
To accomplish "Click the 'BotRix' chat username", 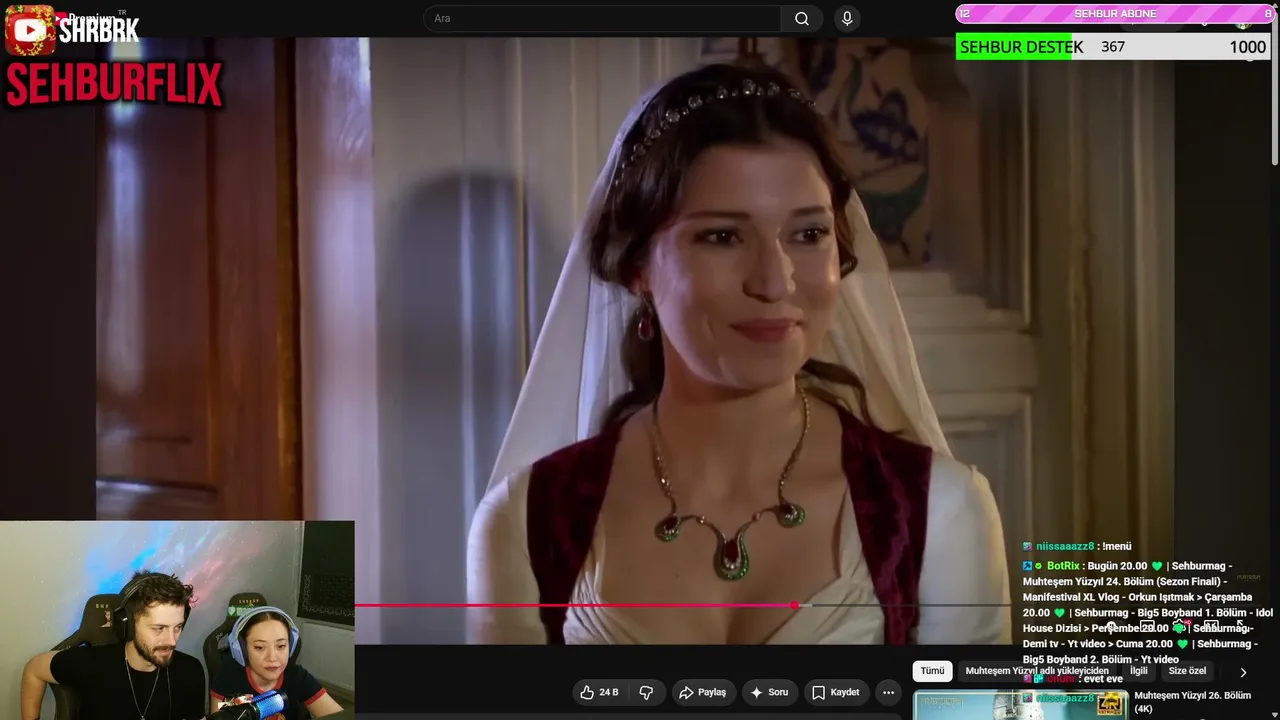I will click(x=1064, y=566).
